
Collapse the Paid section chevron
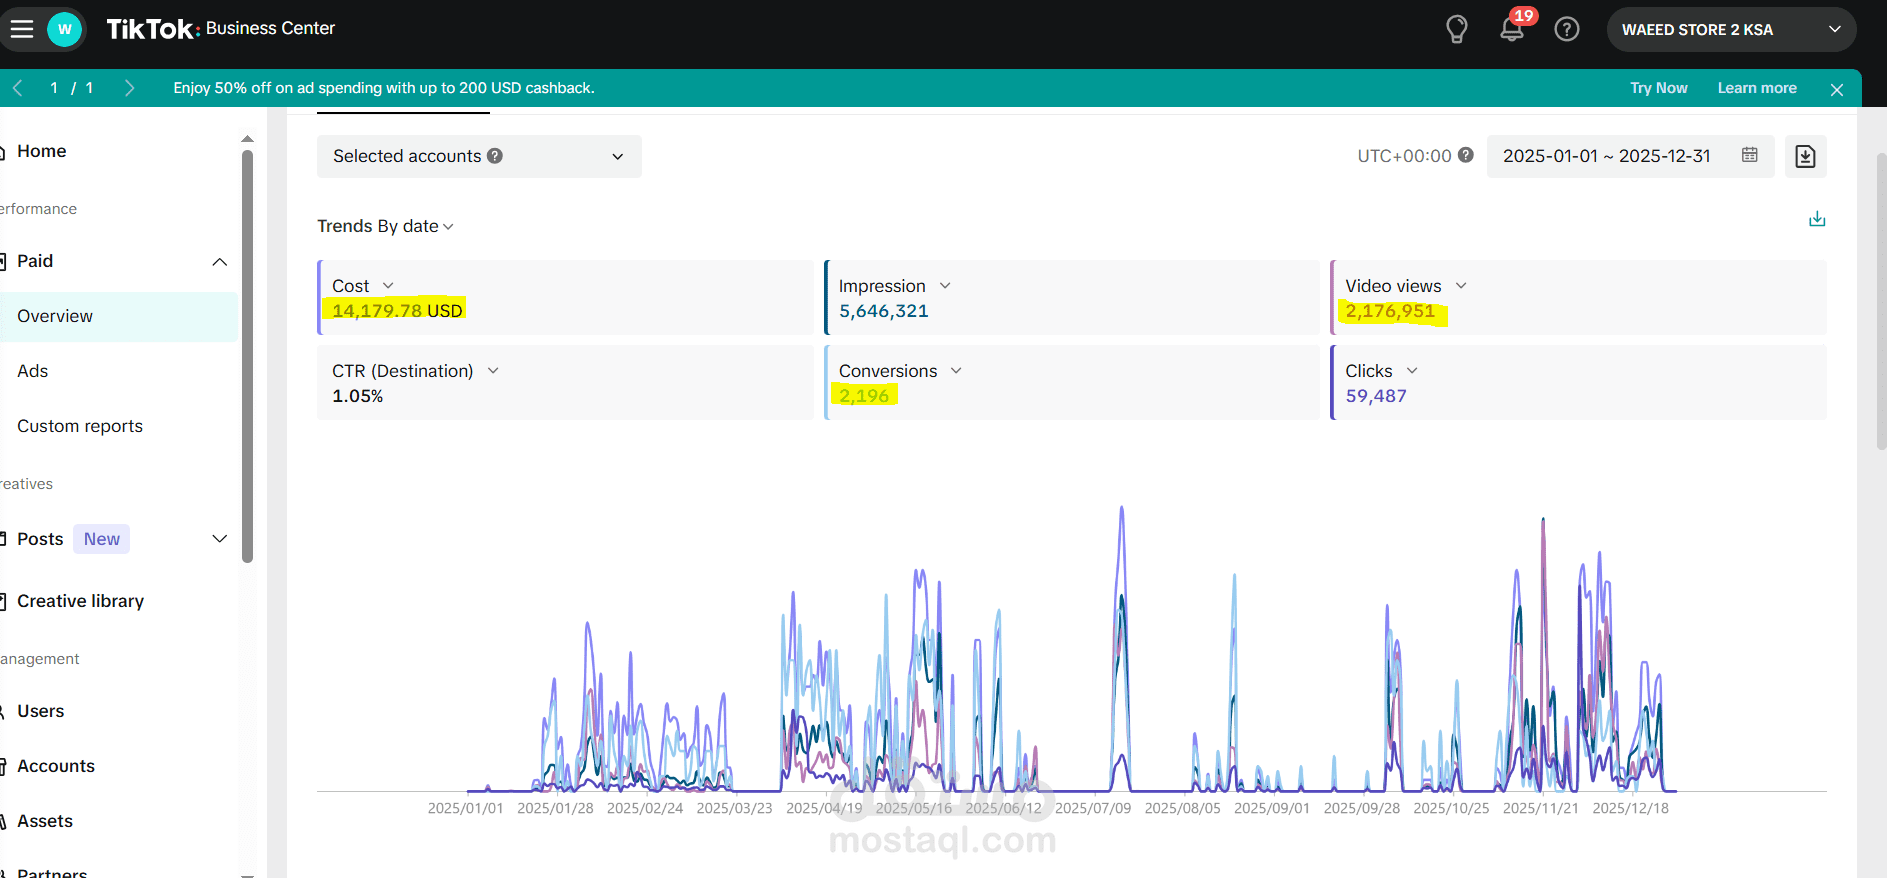pyautogui.click(x=220, y=262)
